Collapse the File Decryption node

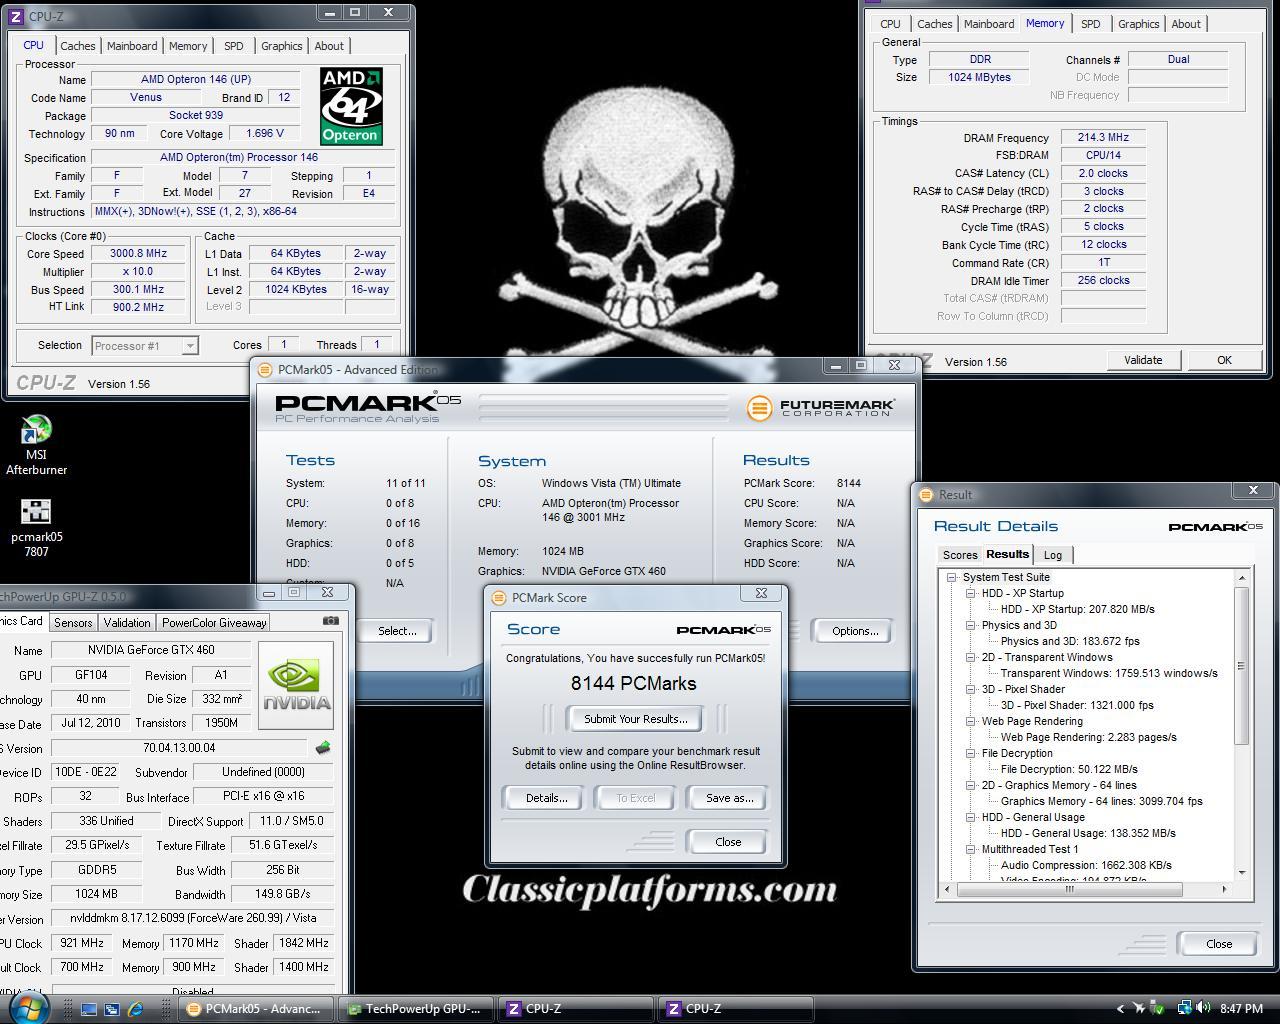(x=971, y=753)
